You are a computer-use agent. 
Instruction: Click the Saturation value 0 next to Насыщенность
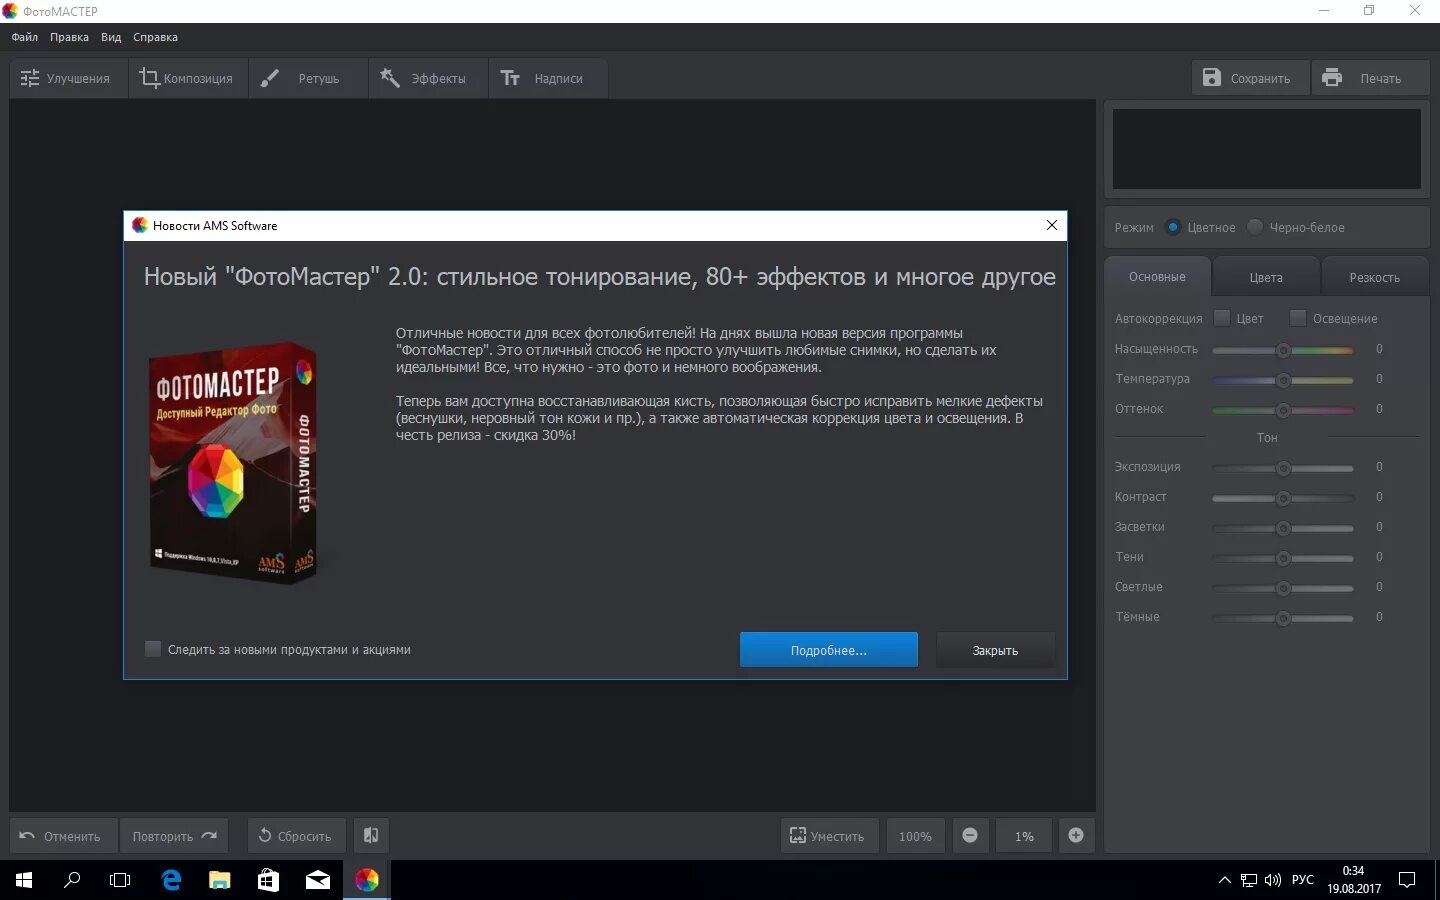[1379, 349]
